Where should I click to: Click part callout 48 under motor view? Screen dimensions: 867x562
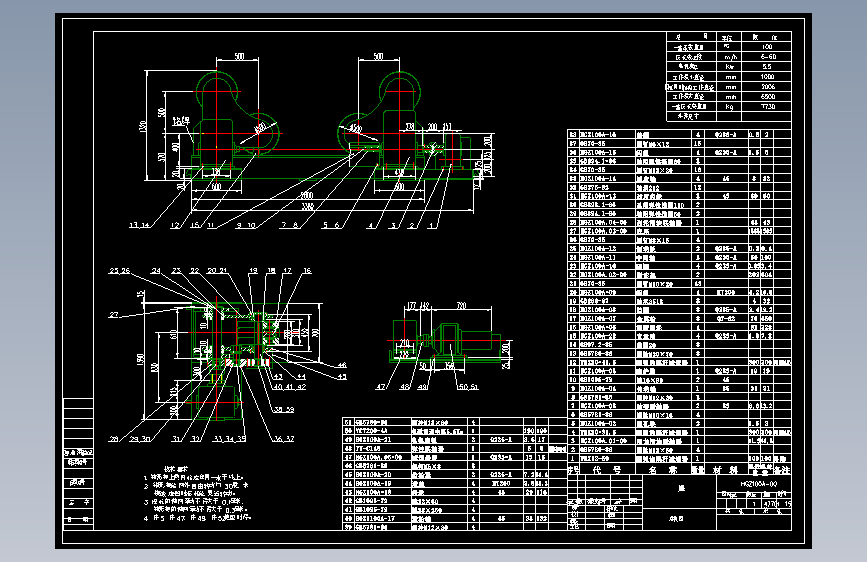coord(405,387)
